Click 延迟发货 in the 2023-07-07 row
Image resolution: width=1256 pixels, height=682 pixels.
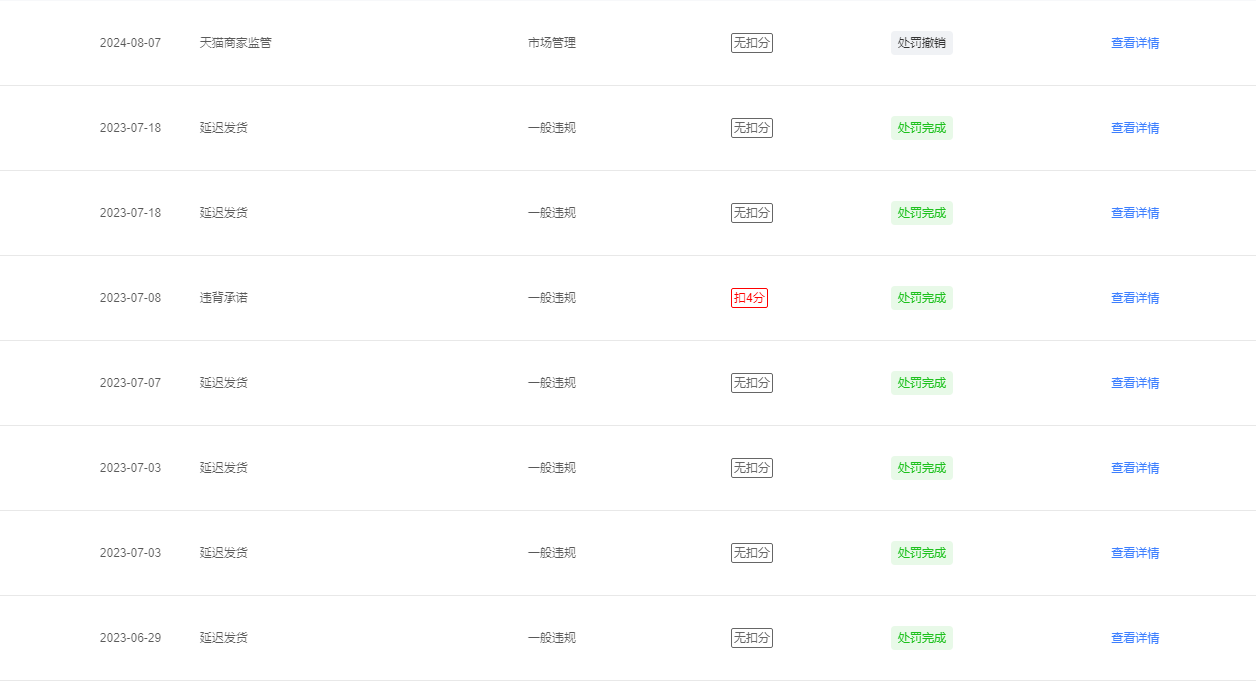coord(223,383)
